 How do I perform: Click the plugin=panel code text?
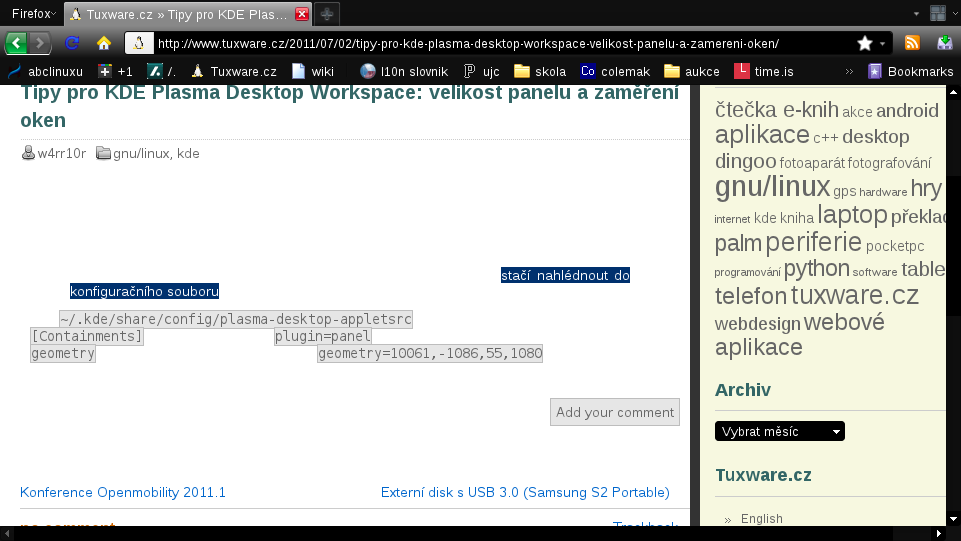pos(323,336)
